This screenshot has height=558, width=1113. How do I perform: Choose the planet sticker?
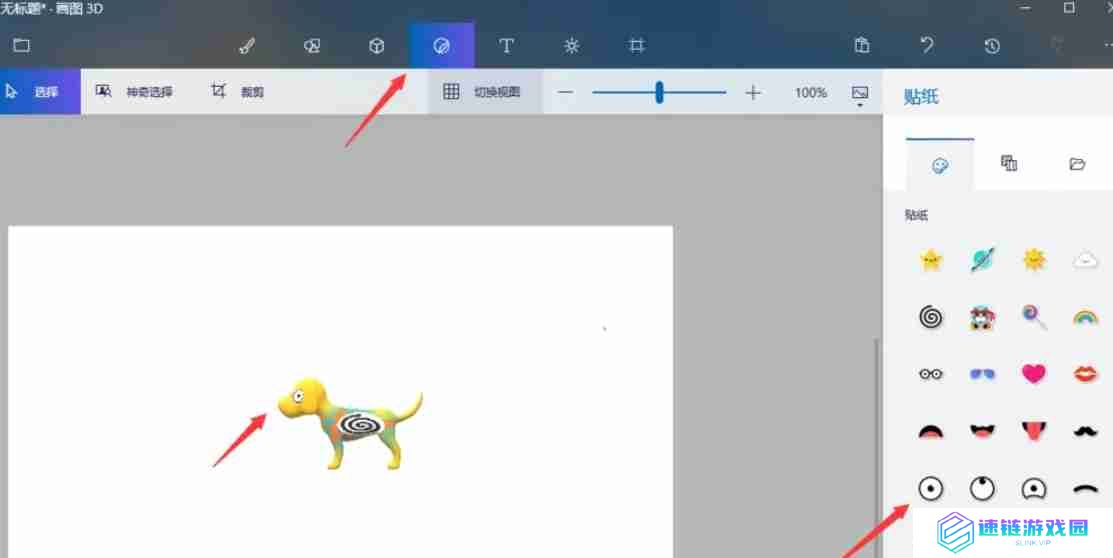pos(982,260)
